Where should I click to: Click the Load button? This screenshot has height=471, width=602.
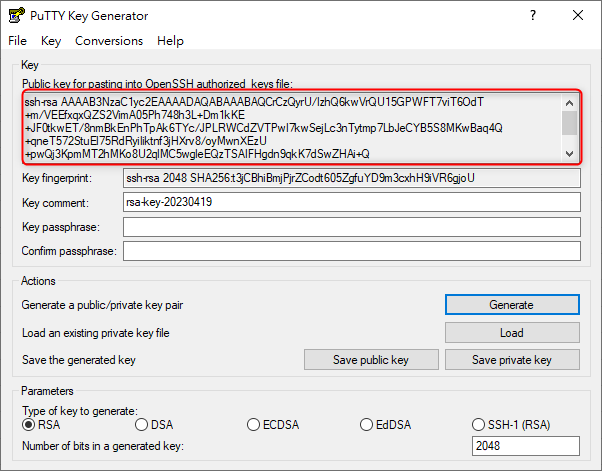click(512, 332)
